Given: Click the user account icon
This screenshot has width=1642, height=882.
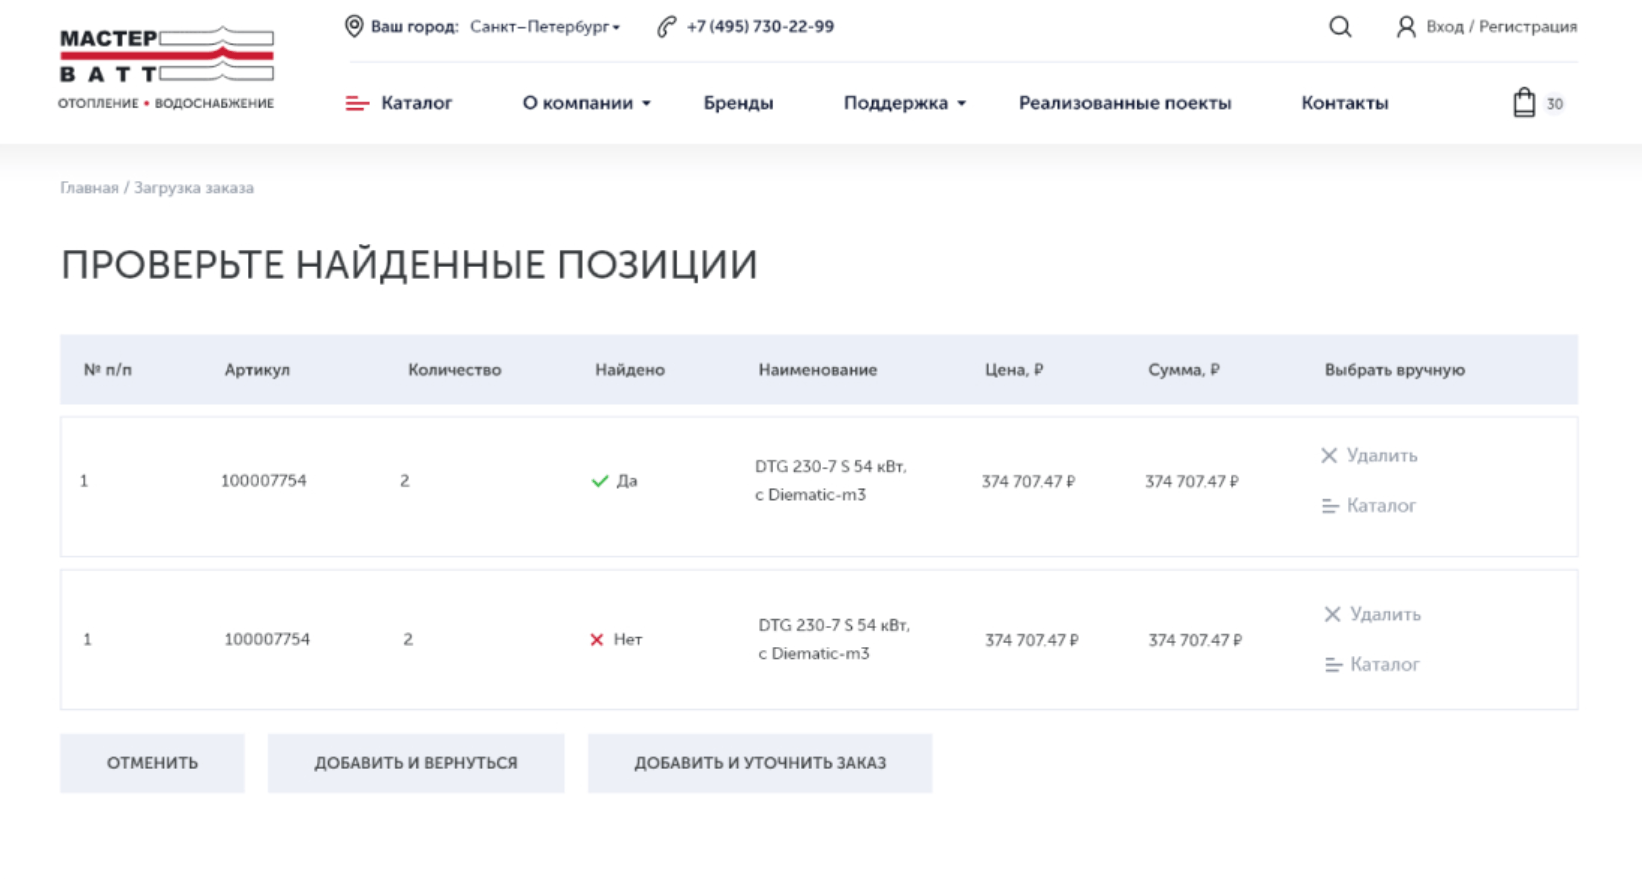Looking at the screenshot, I should point(1406,27).
